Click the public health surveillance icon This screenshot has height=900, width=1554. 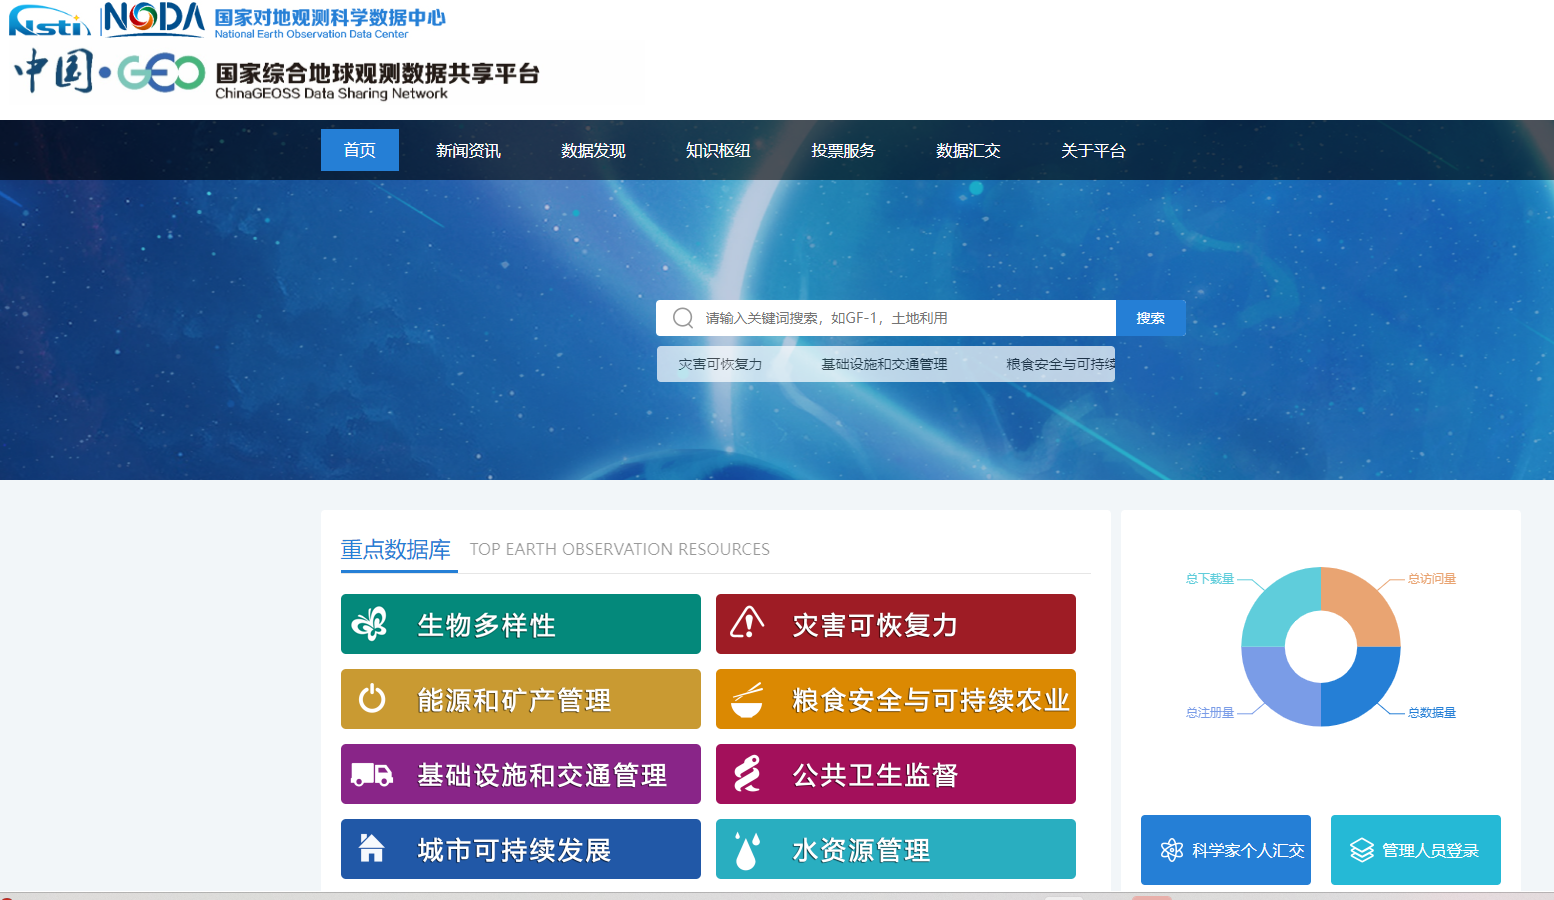pyautogui.click(x=747, y=774)
